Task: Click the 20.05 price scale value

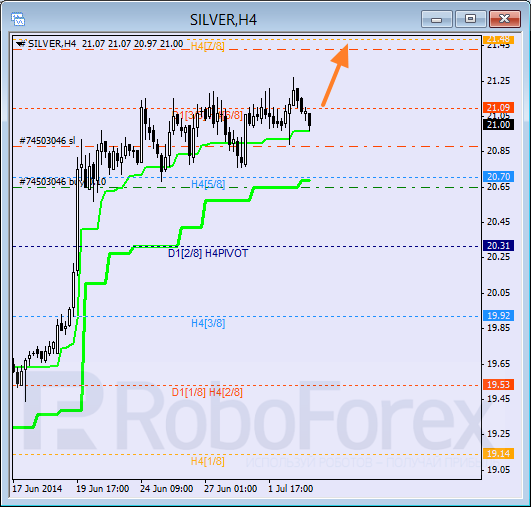Action: pyautogui.click(x=498, y=293)
